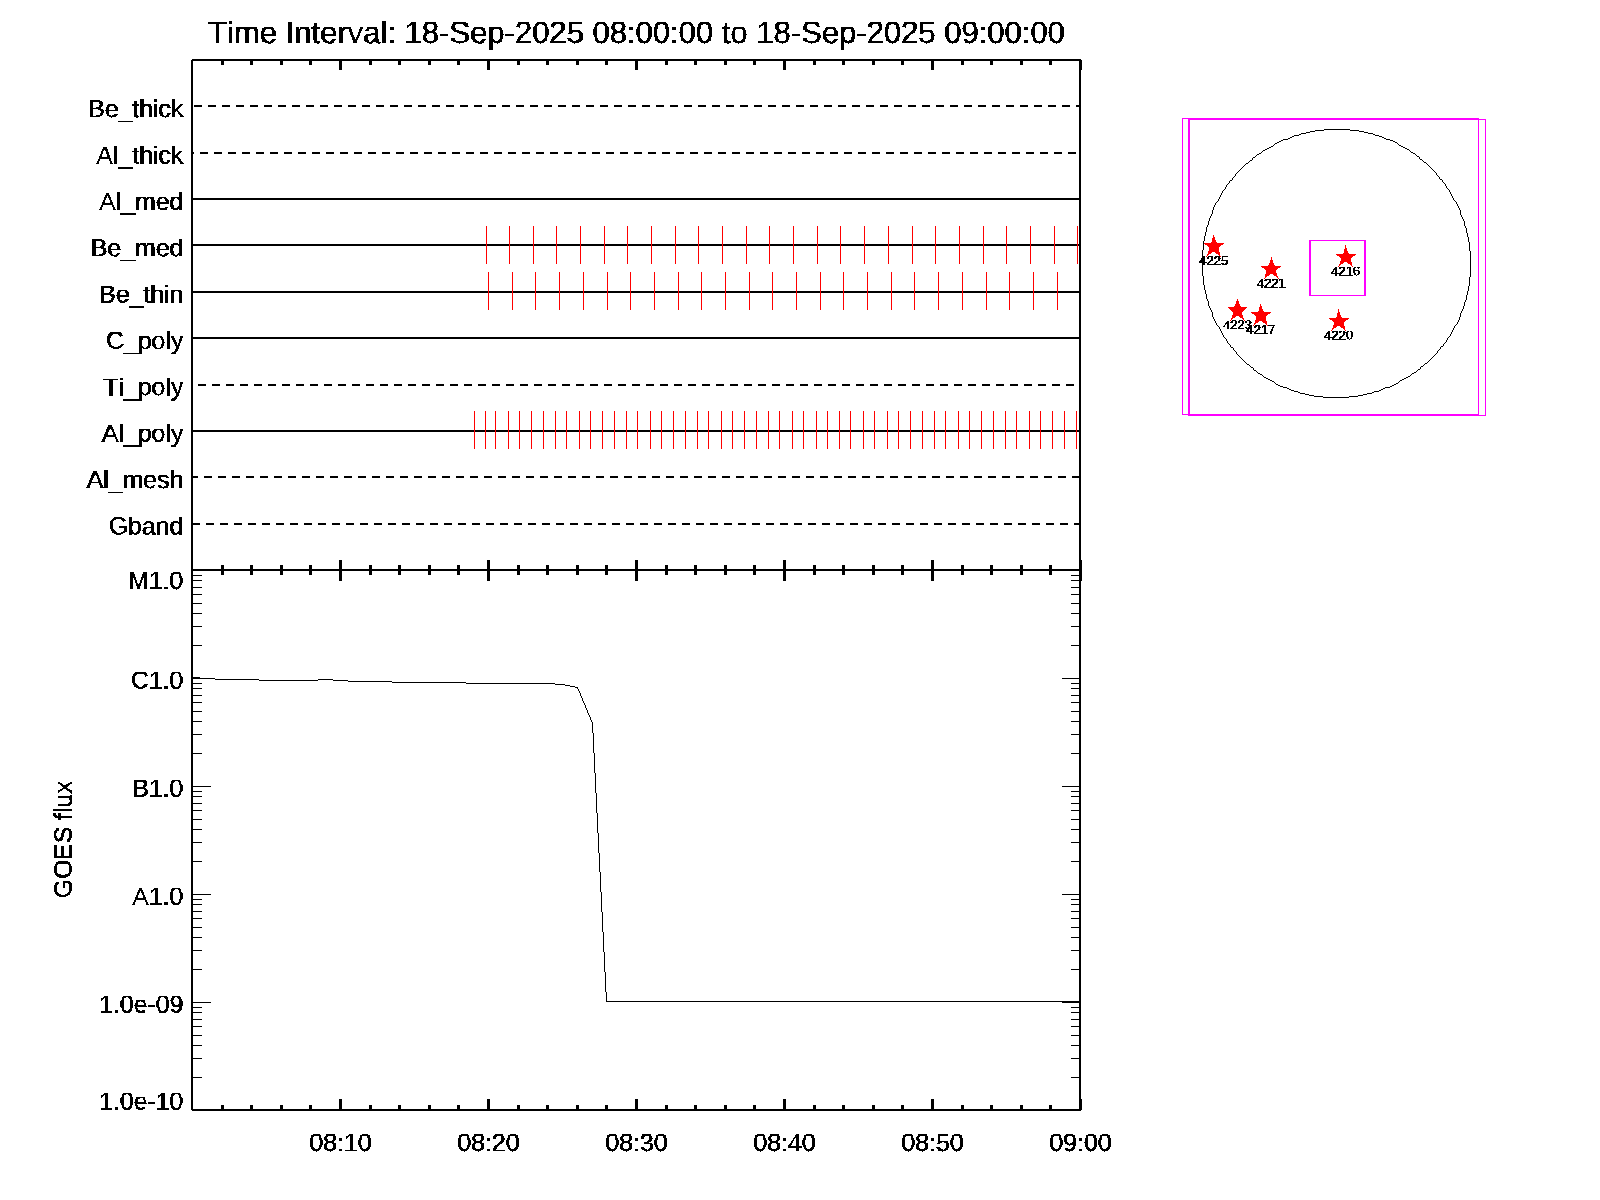The width and height of the screenshot is (1600, 1200).
Task: Select the 08:50 time axis label
Action: click(x=932, y=1143)
